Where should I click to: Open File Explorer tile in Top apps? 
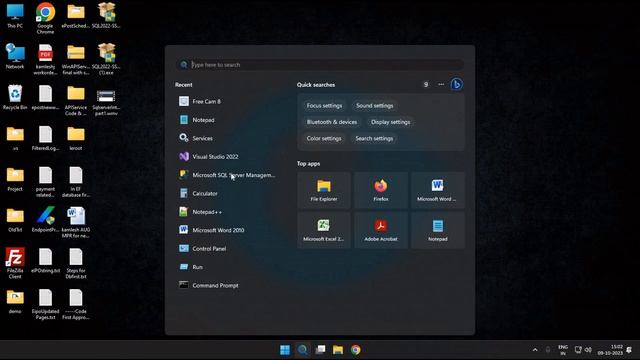[324, 190]
